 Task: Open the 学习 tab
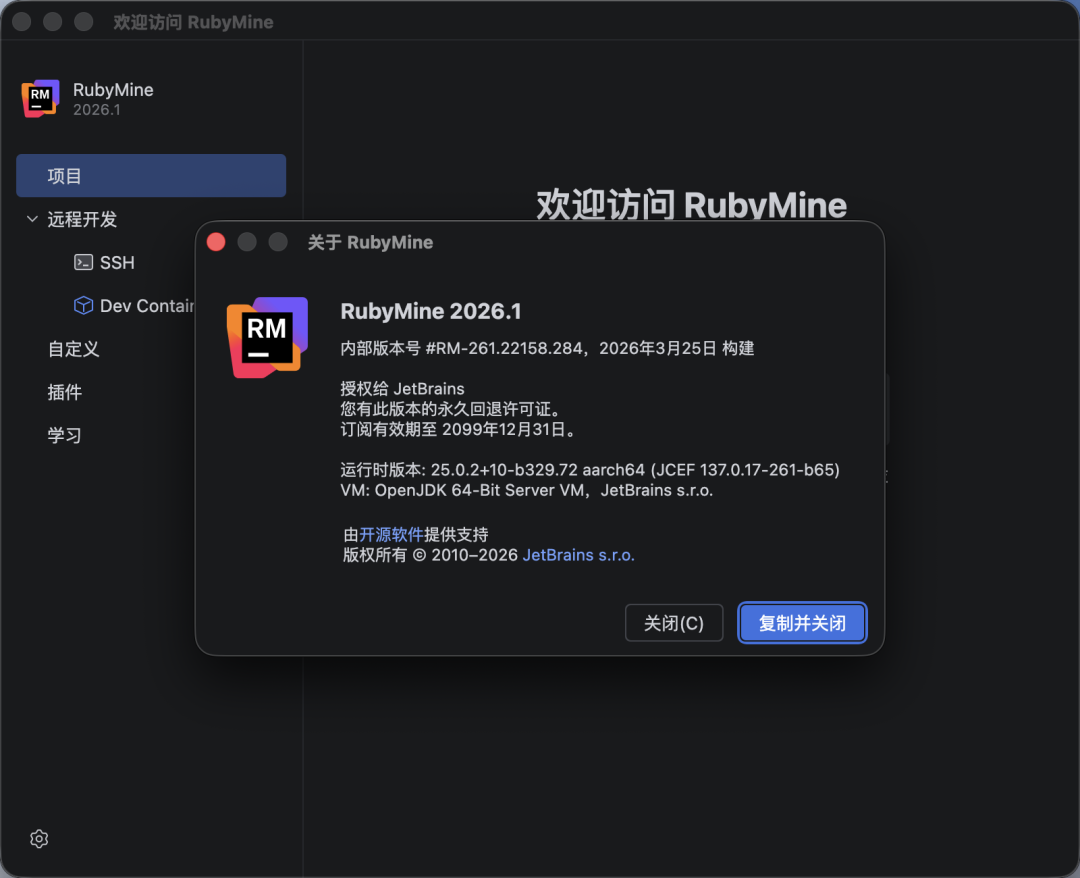(65, 435)
